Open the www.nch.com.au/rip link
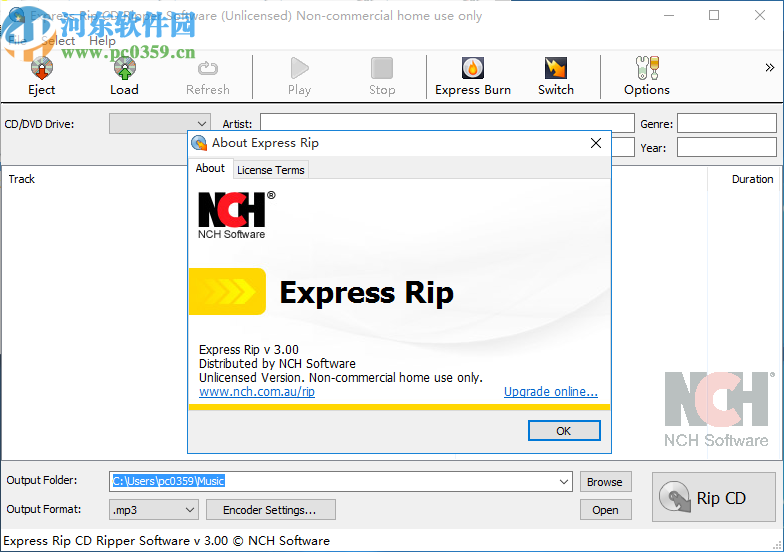Viewport: 784px width, 552px height. [257, 392]
